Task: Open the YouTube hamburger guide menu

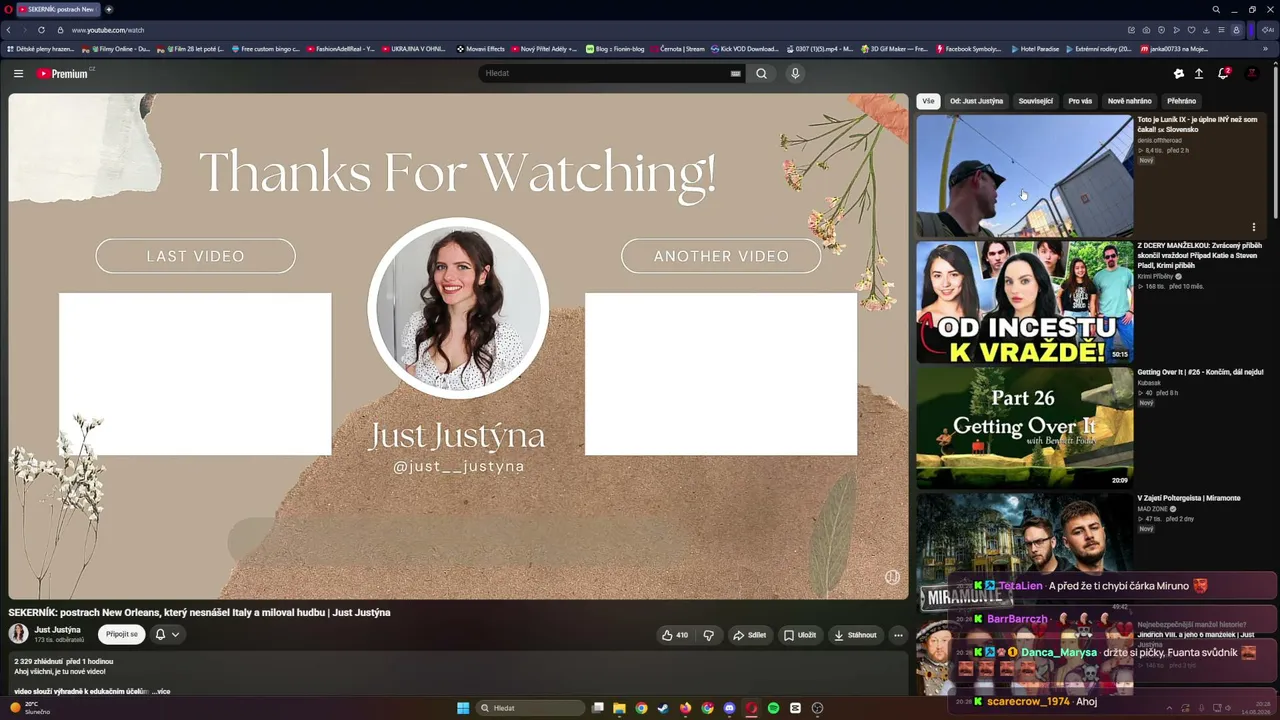Action: pos(18,73)
